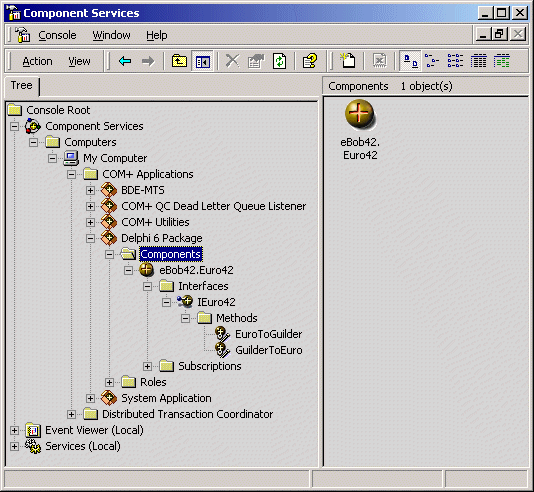Expand COM+ QC Dead Letter Queue Listener
Screen dimensions: 534x492
[90, 206]
